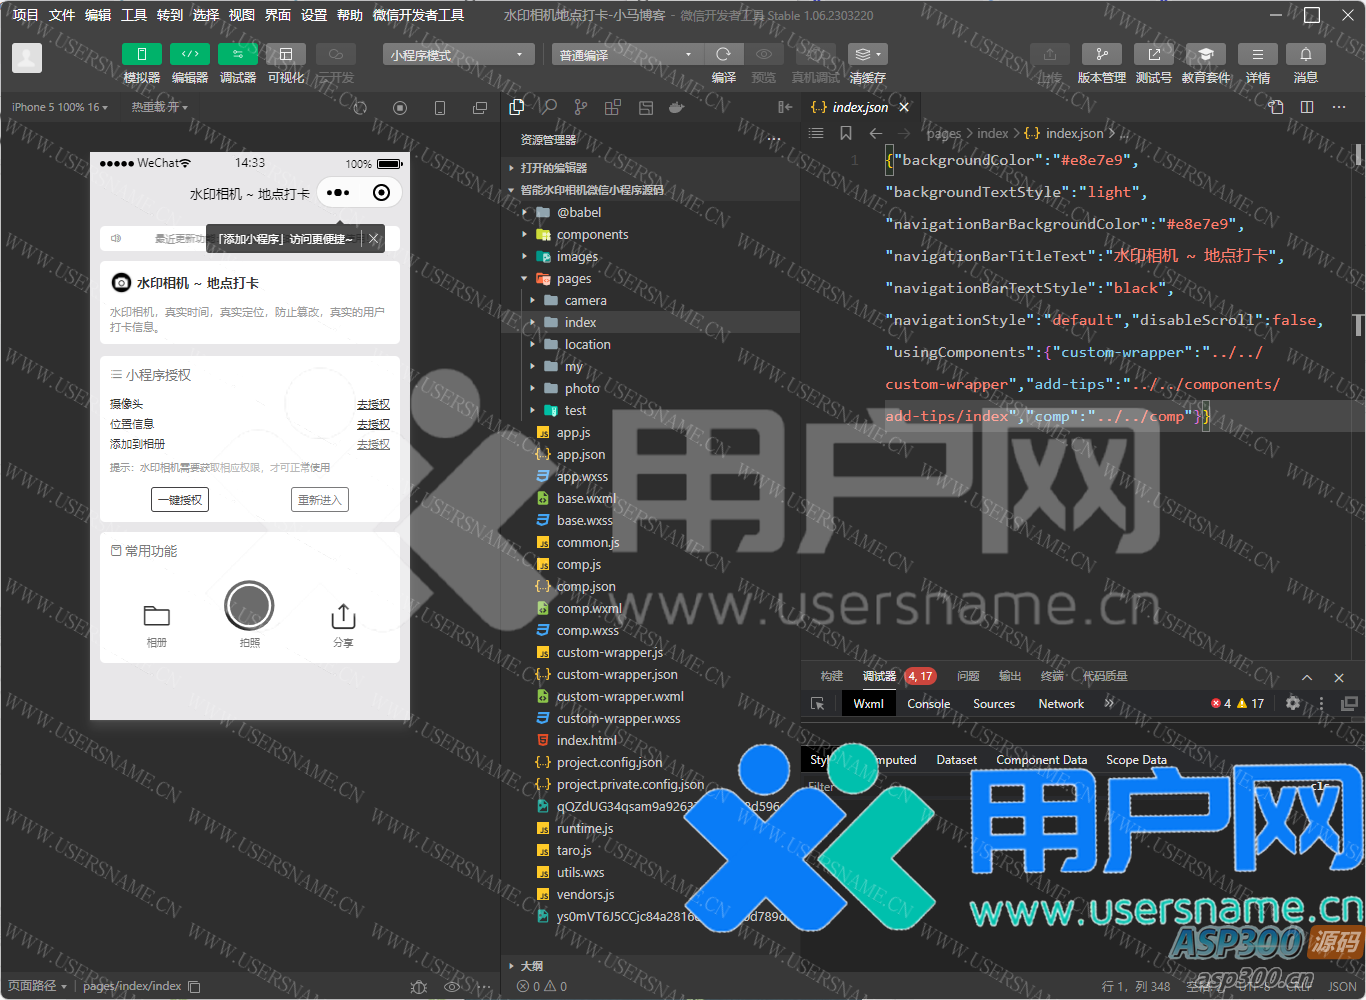Toggle the 编辑器 editor panel

tap(189, 54)
